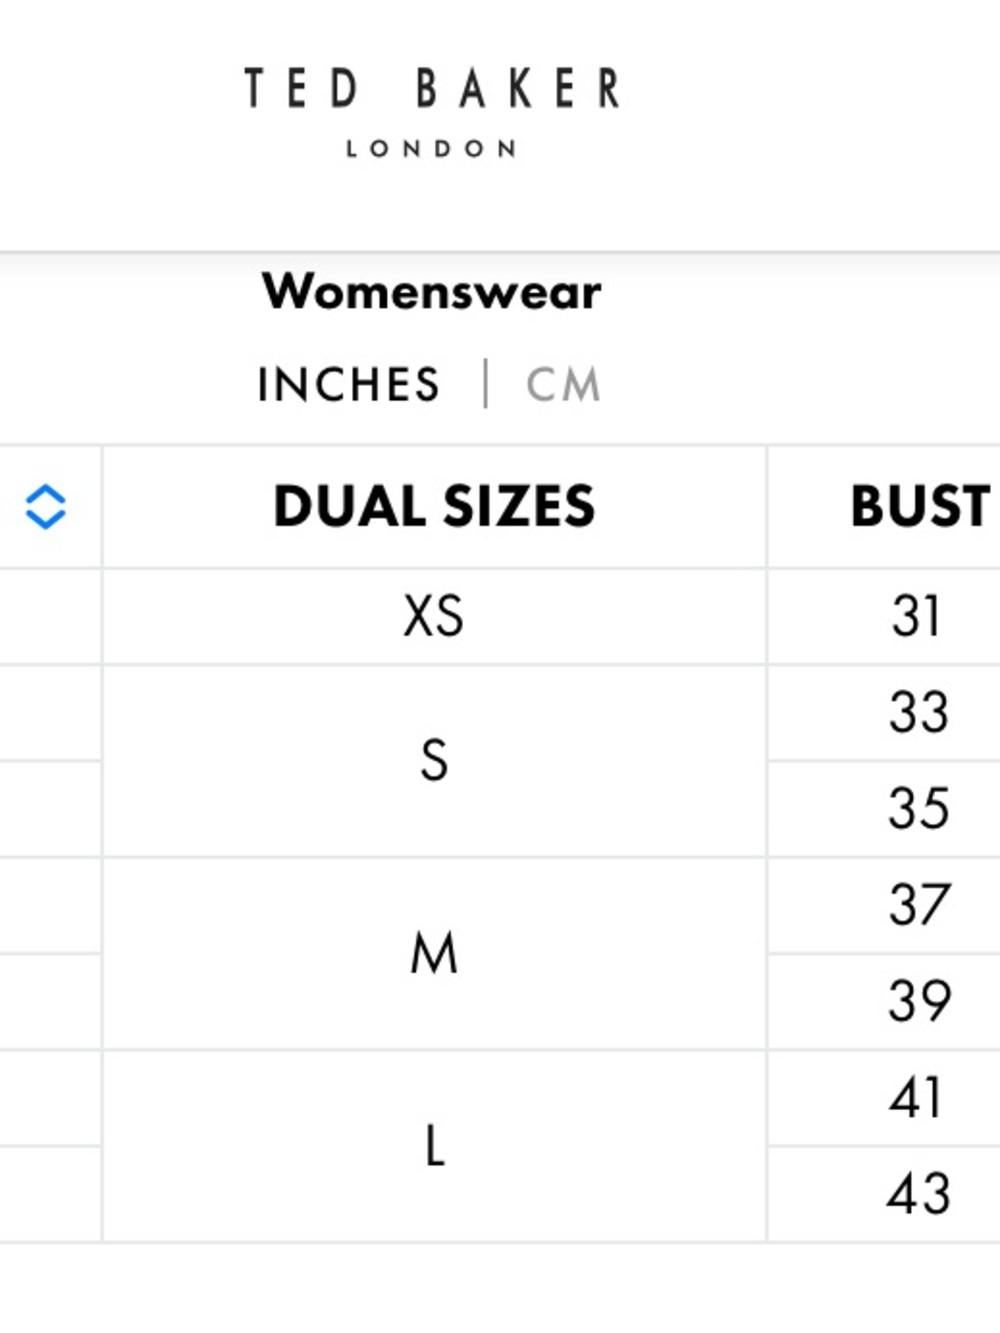The width and height of the screenshot is (1000, 1333).
Task: Click bust measurement 33
Action: tap(919, 712)
